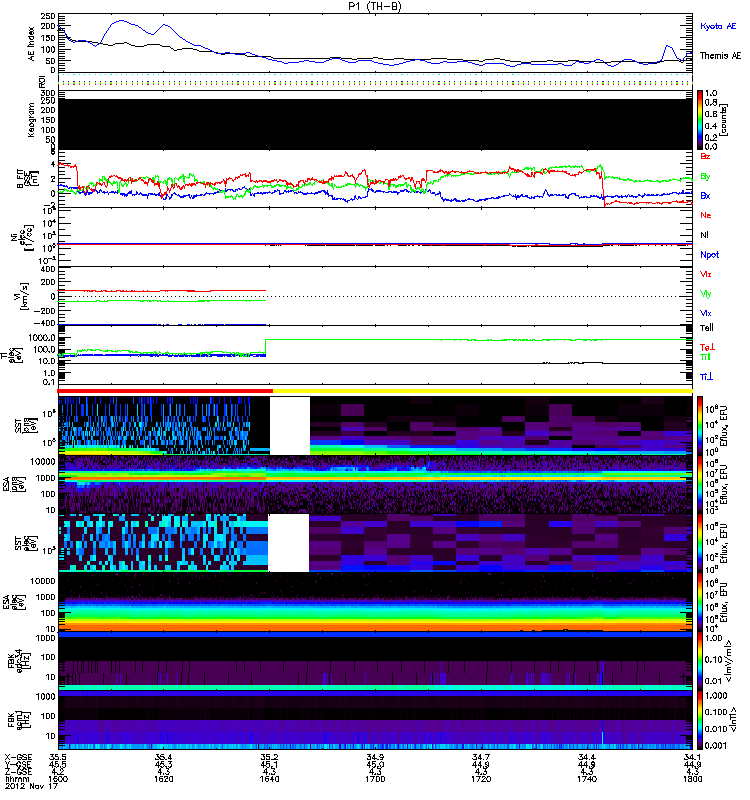Click the X-GSE row label
The image size is (750, 800).
tap(18, 757)
